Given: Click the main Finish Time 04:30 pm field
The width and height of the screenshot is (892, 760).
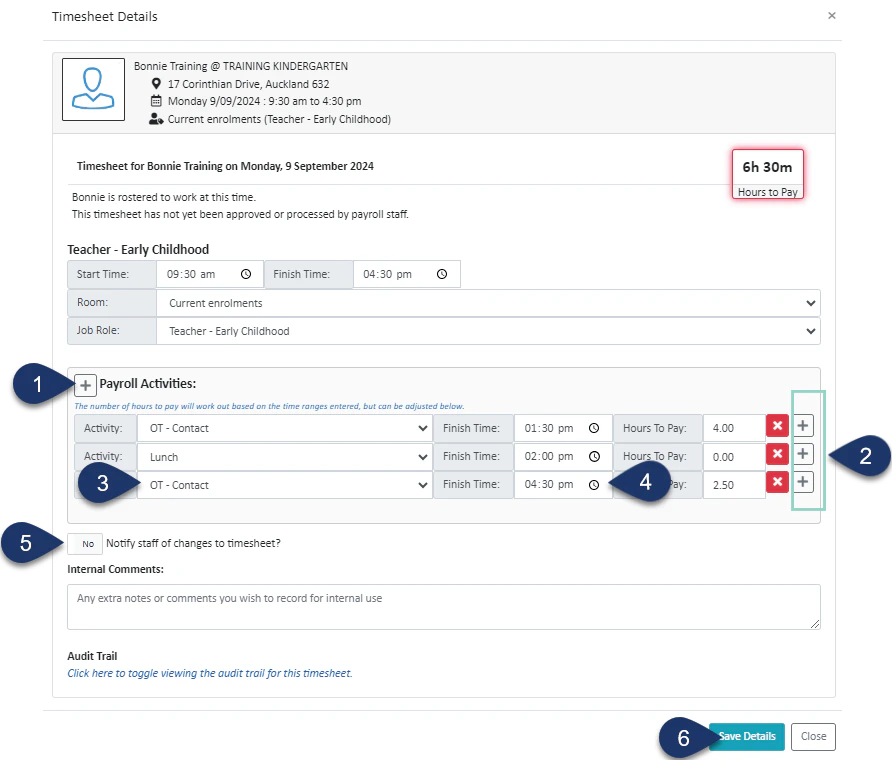Looking at the screenshot, I should 406,274.
